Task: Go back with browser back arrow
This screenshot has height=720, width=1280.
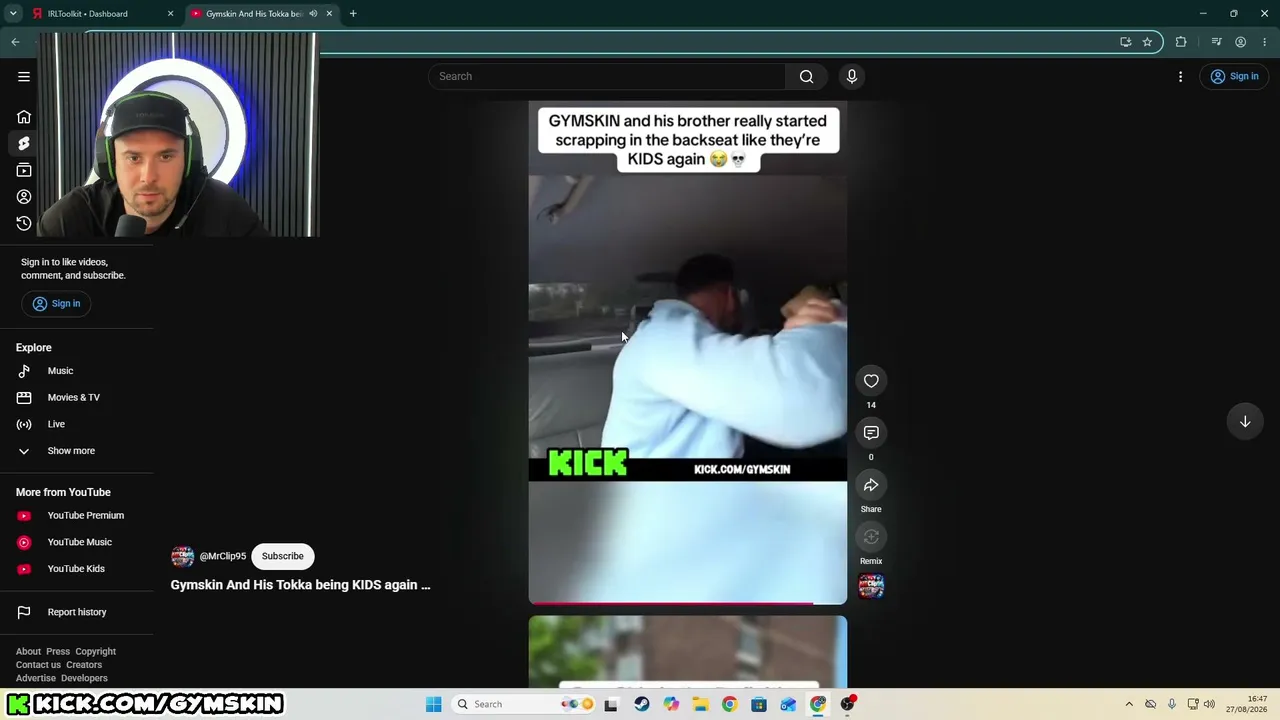Action: tap(15, 42)
